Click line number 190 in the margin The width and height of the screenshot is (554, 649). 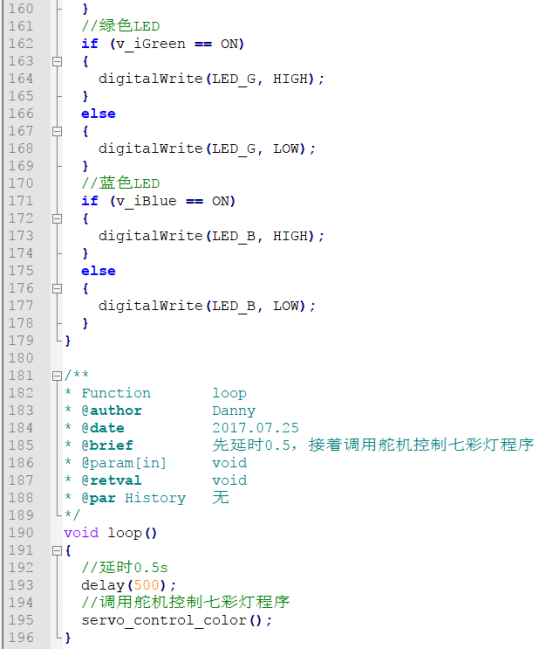tap(21, 533)
